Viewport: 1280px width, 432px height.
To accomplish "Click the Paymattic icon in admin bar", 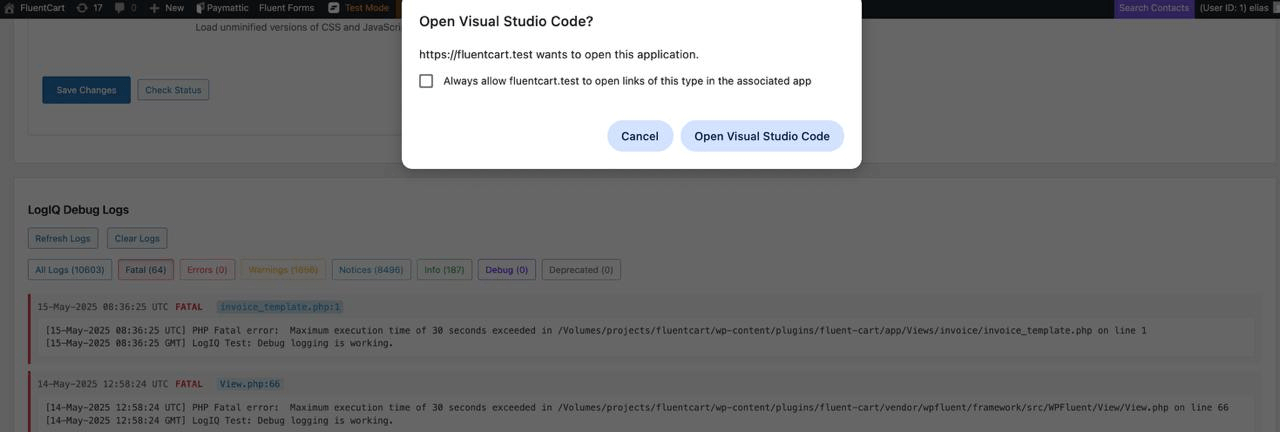I will [x=201, y=8].
